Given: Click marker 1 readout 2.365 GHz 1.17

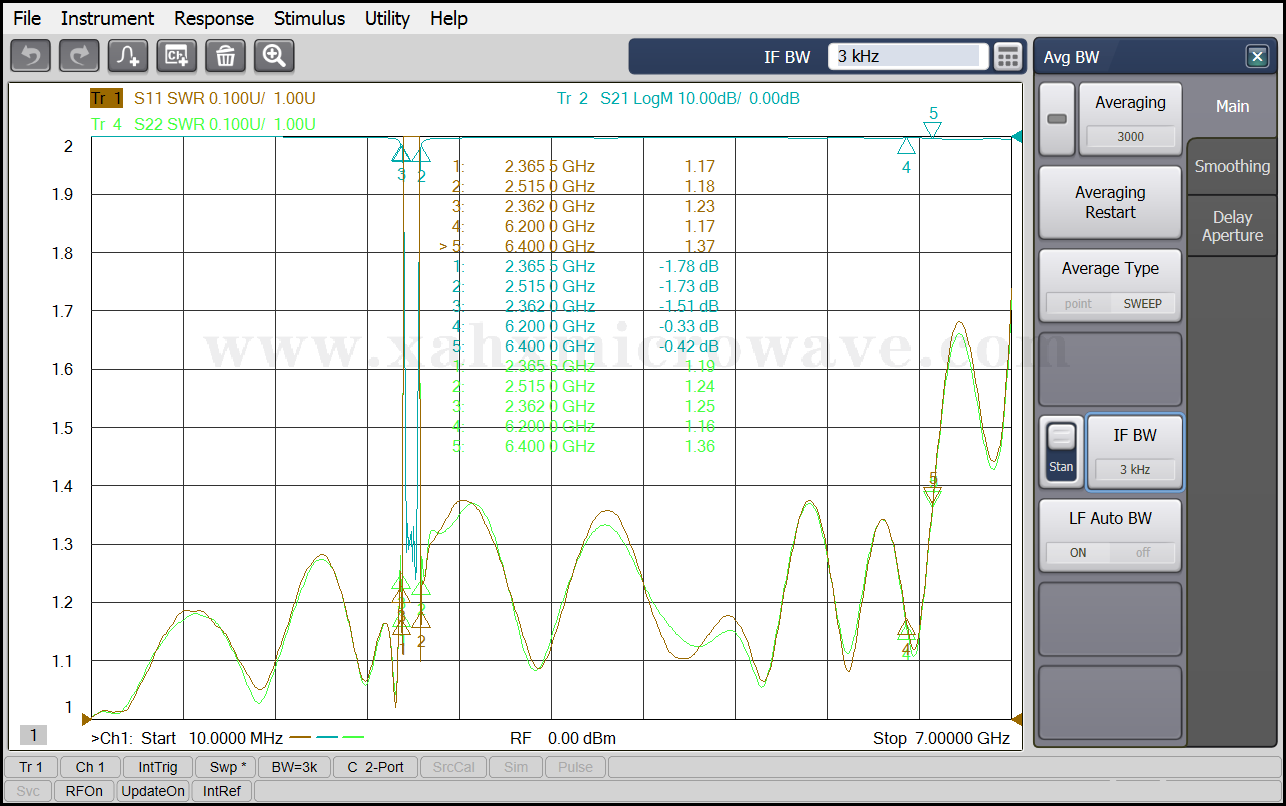Looking at the screenshot, I should click(x=584, y=166).
